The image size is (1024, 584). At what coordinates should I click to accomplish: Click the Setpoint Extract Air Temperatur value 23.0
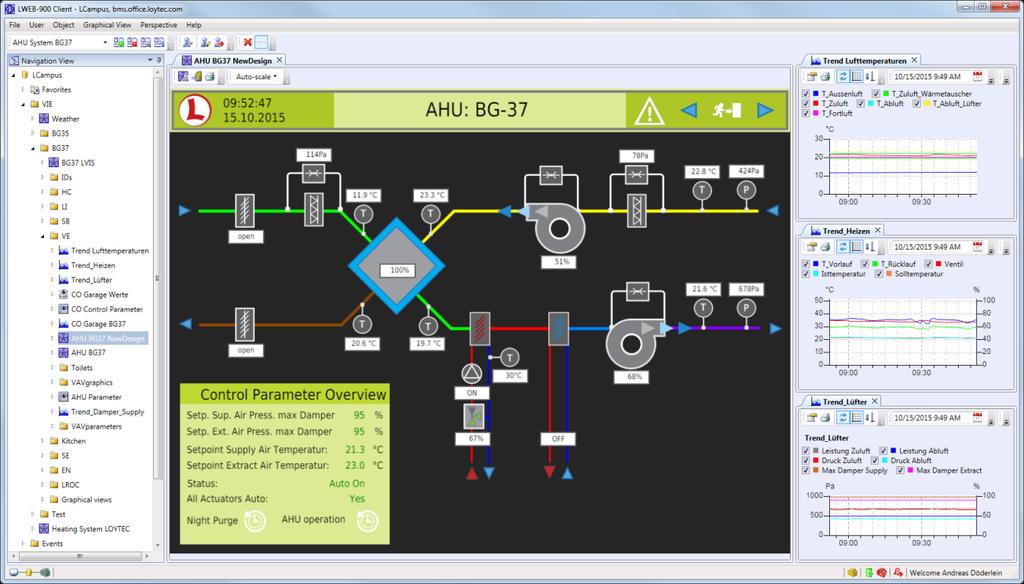tap(355, 465)
